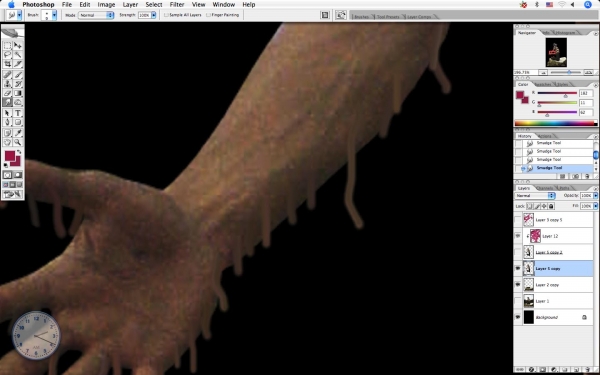Create a new layer in Layers panel
The image size is (600, 375).
(576, 370)
